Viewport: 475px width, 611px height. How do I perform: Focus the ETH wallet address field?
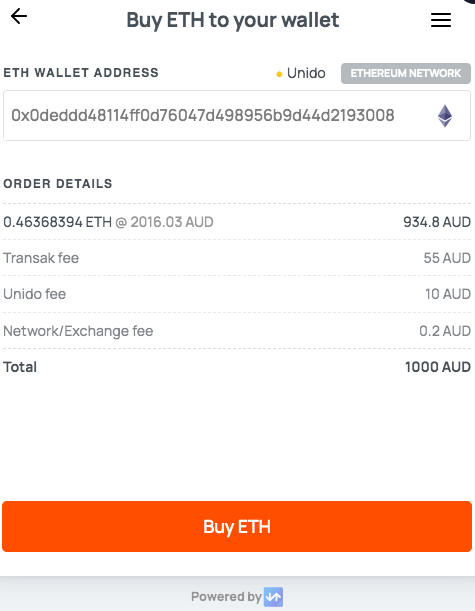(237, 116)
